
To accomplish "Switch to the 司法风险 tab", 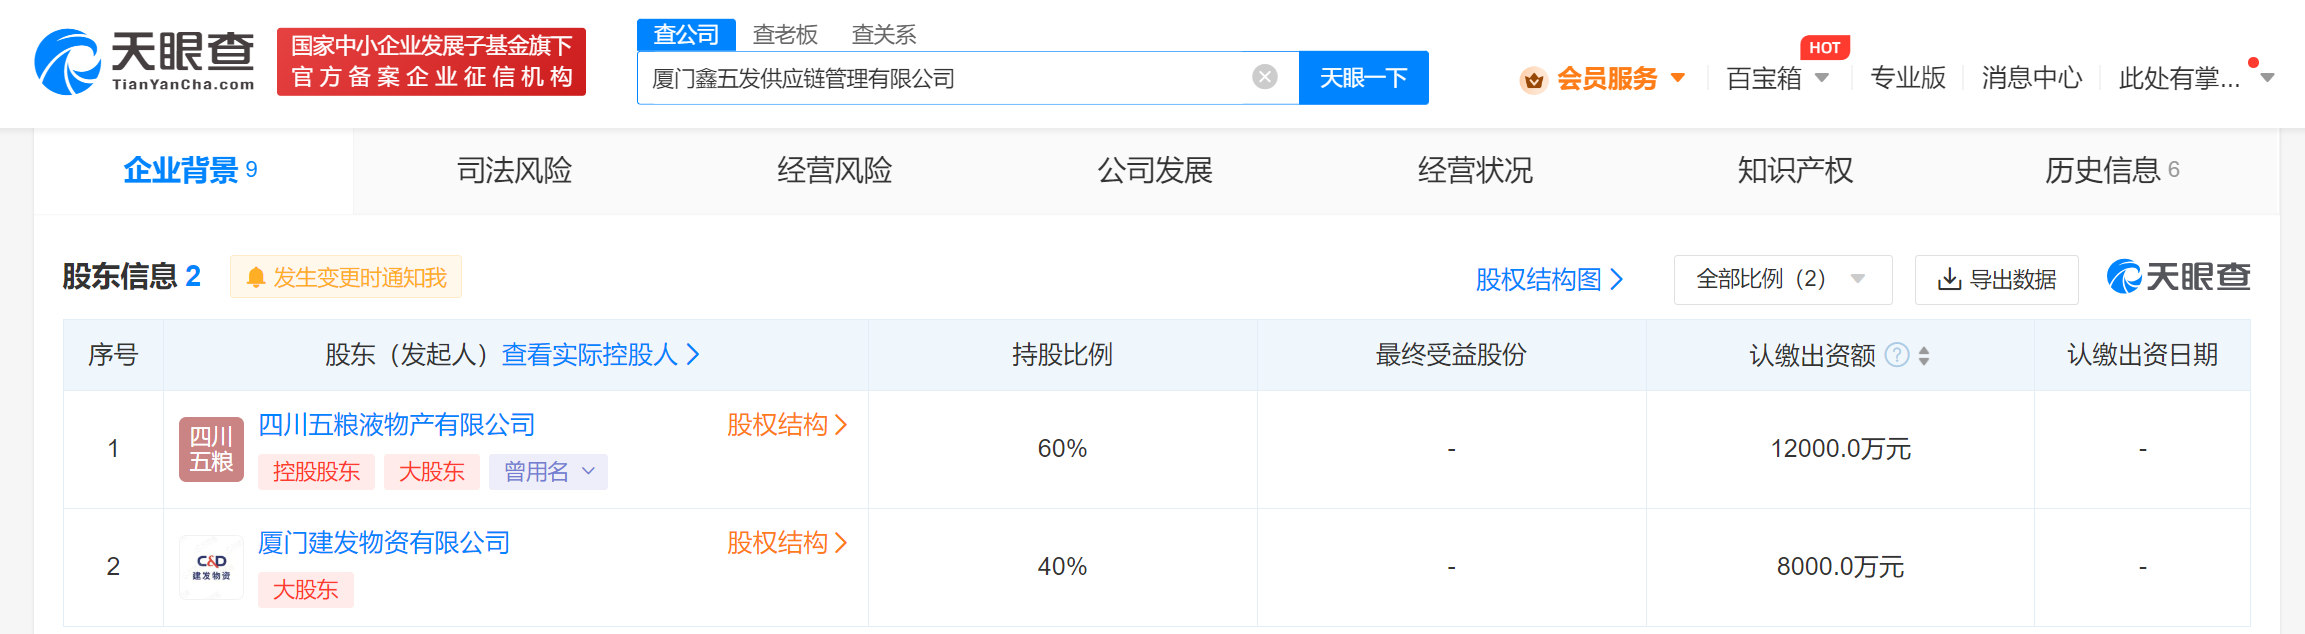I will click(x=514, y=171).
